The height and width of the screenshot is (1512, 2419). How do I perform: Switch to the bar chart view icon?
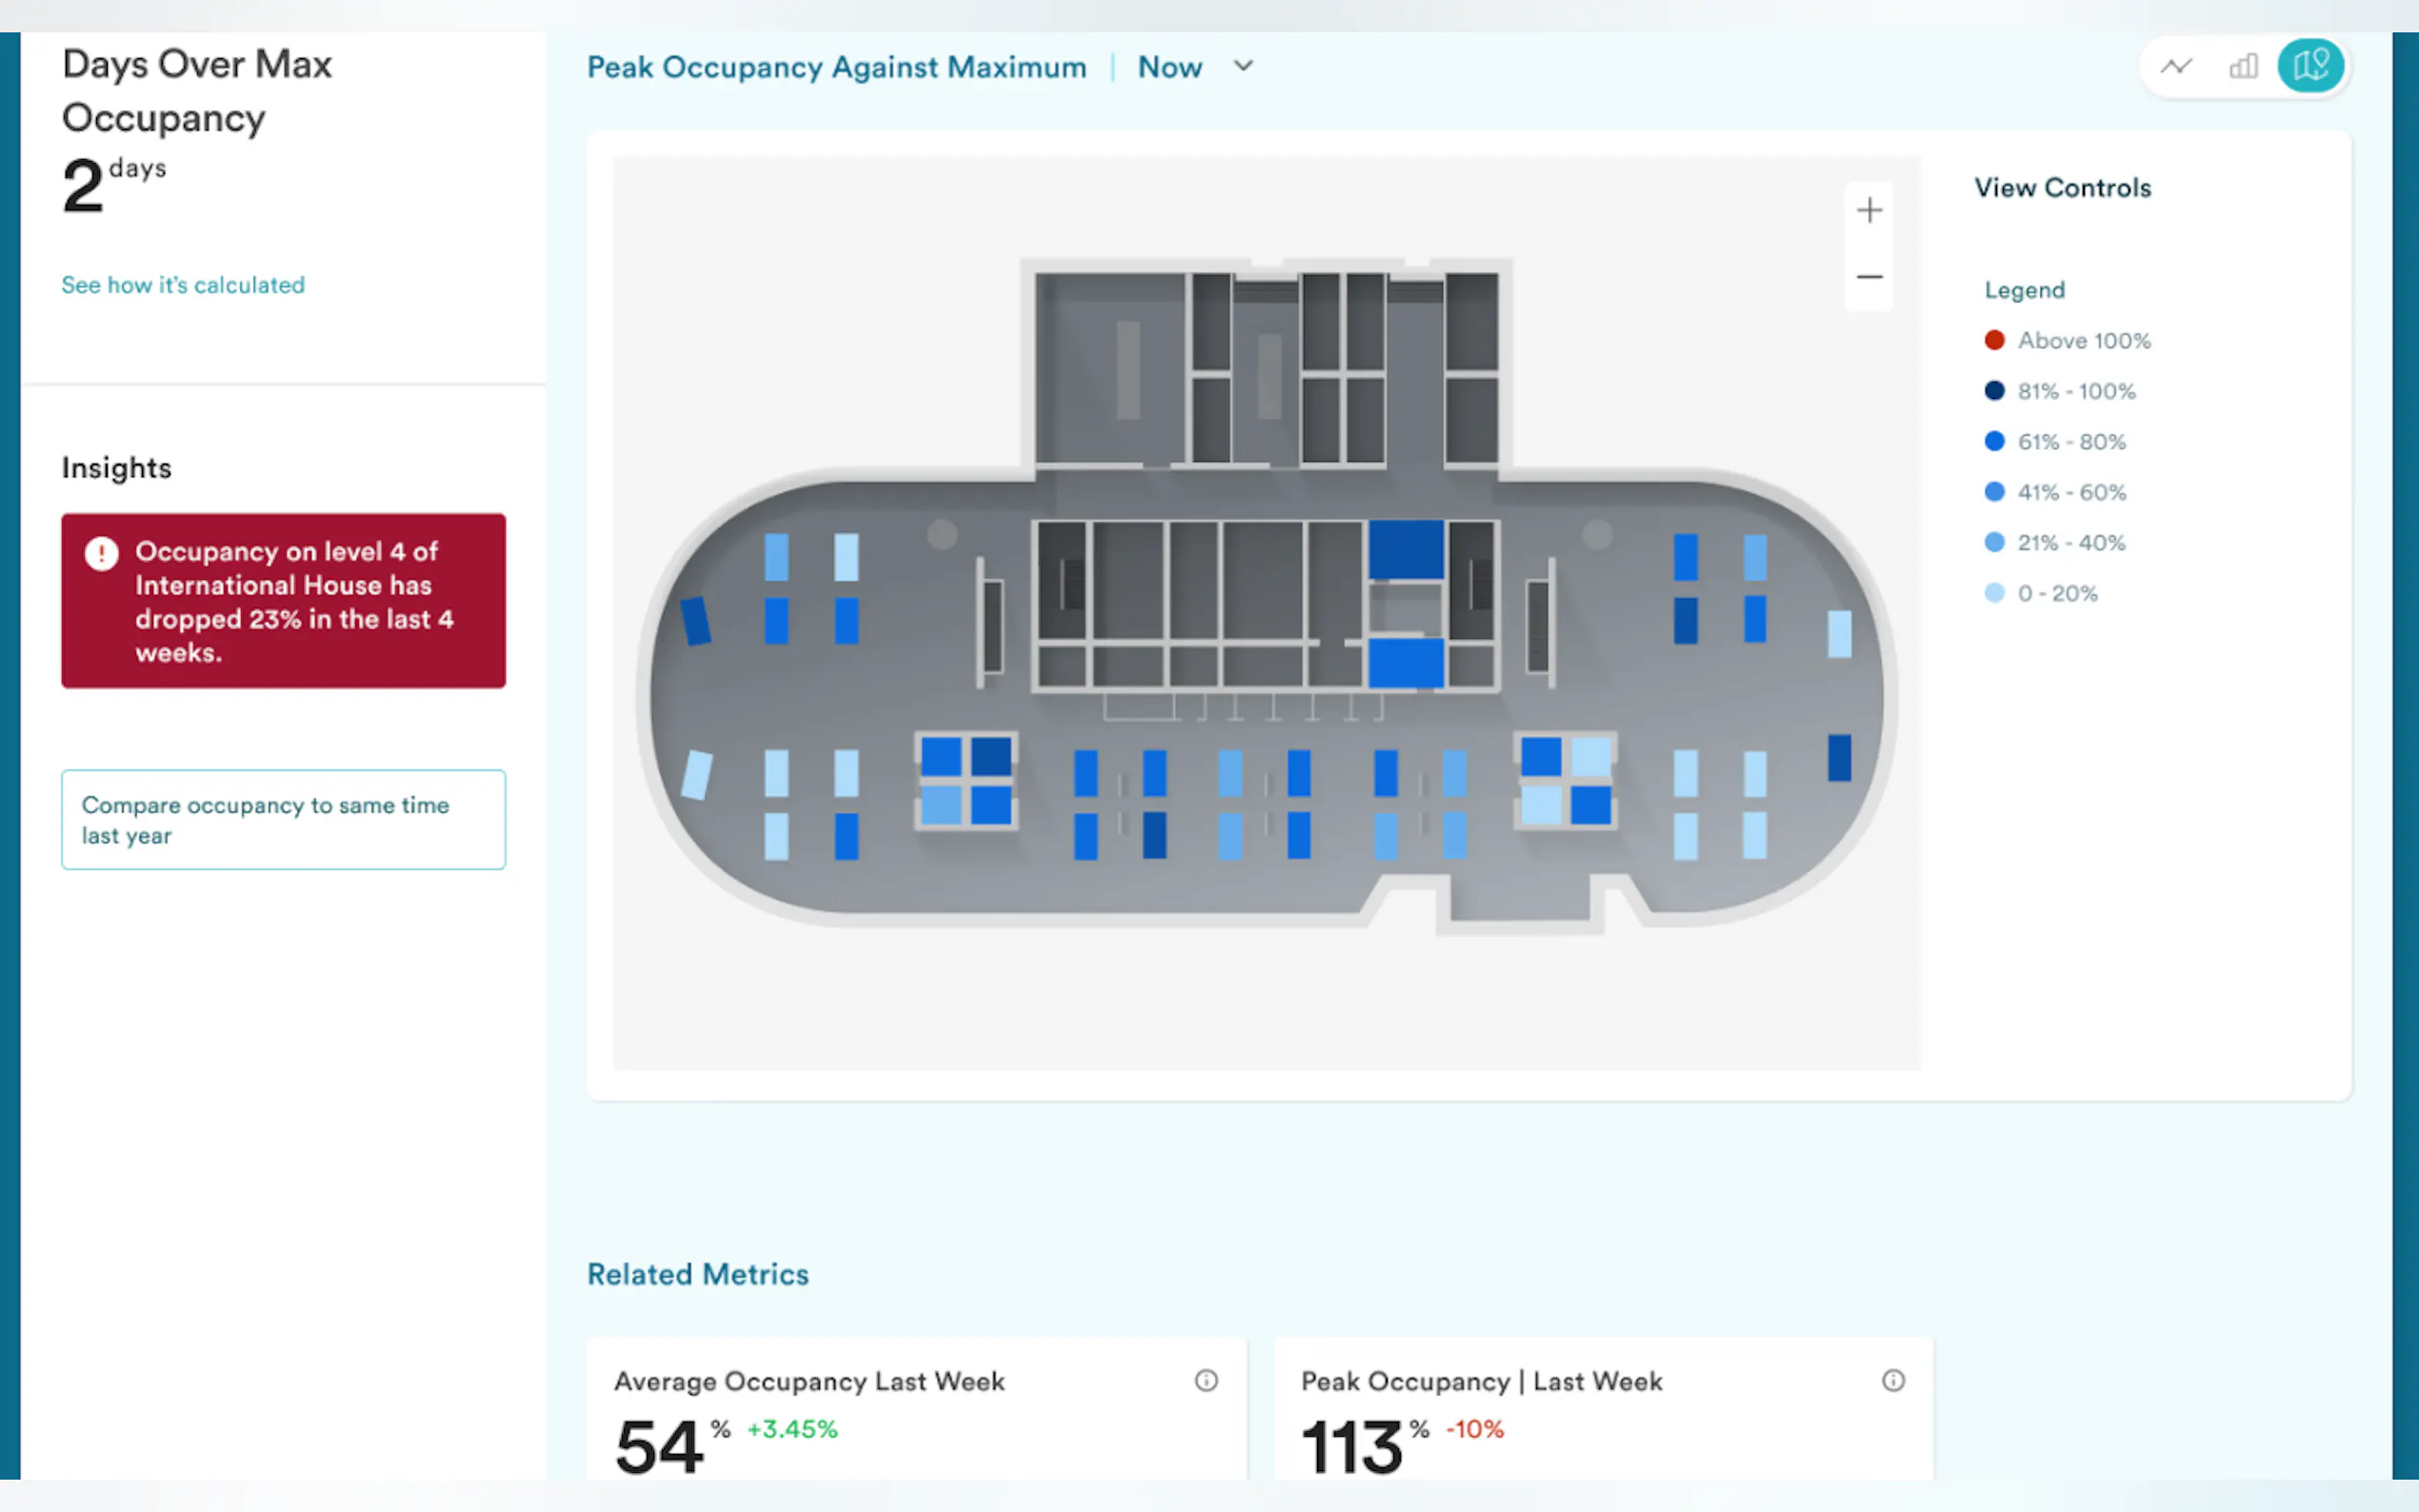coord(2243,67)
